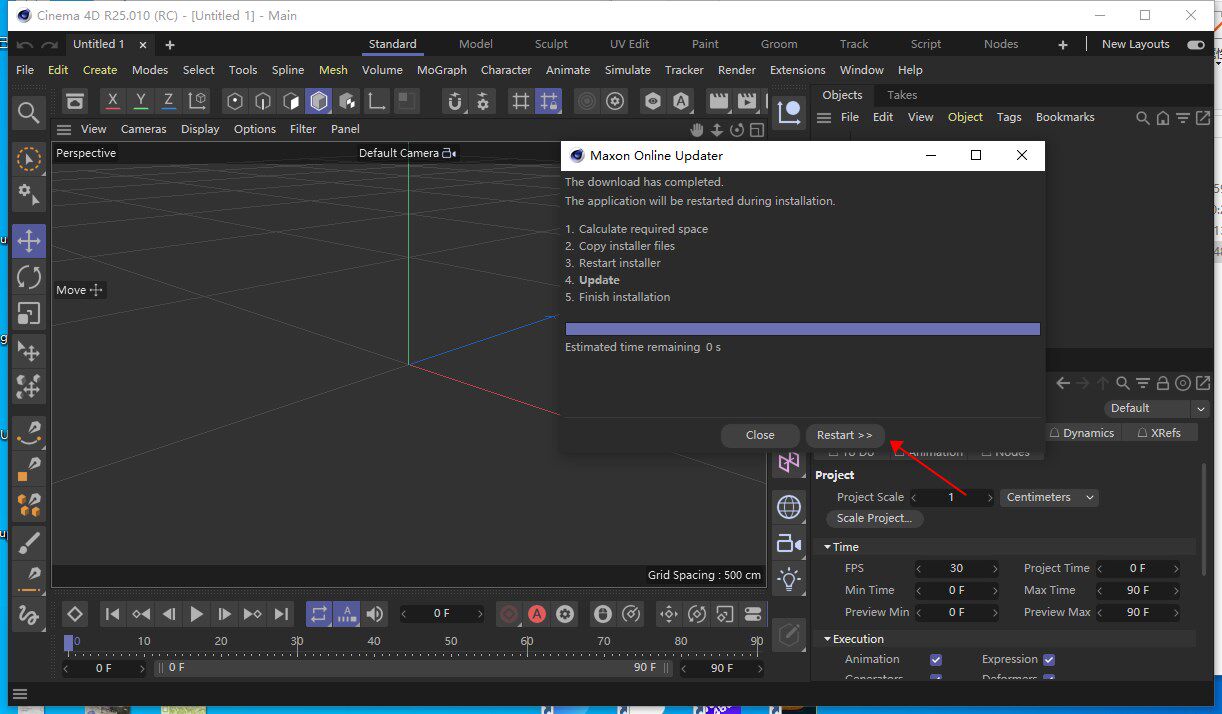Increase Max Time right arrow
The image size is (1222, 714).
pos(1175,590)
